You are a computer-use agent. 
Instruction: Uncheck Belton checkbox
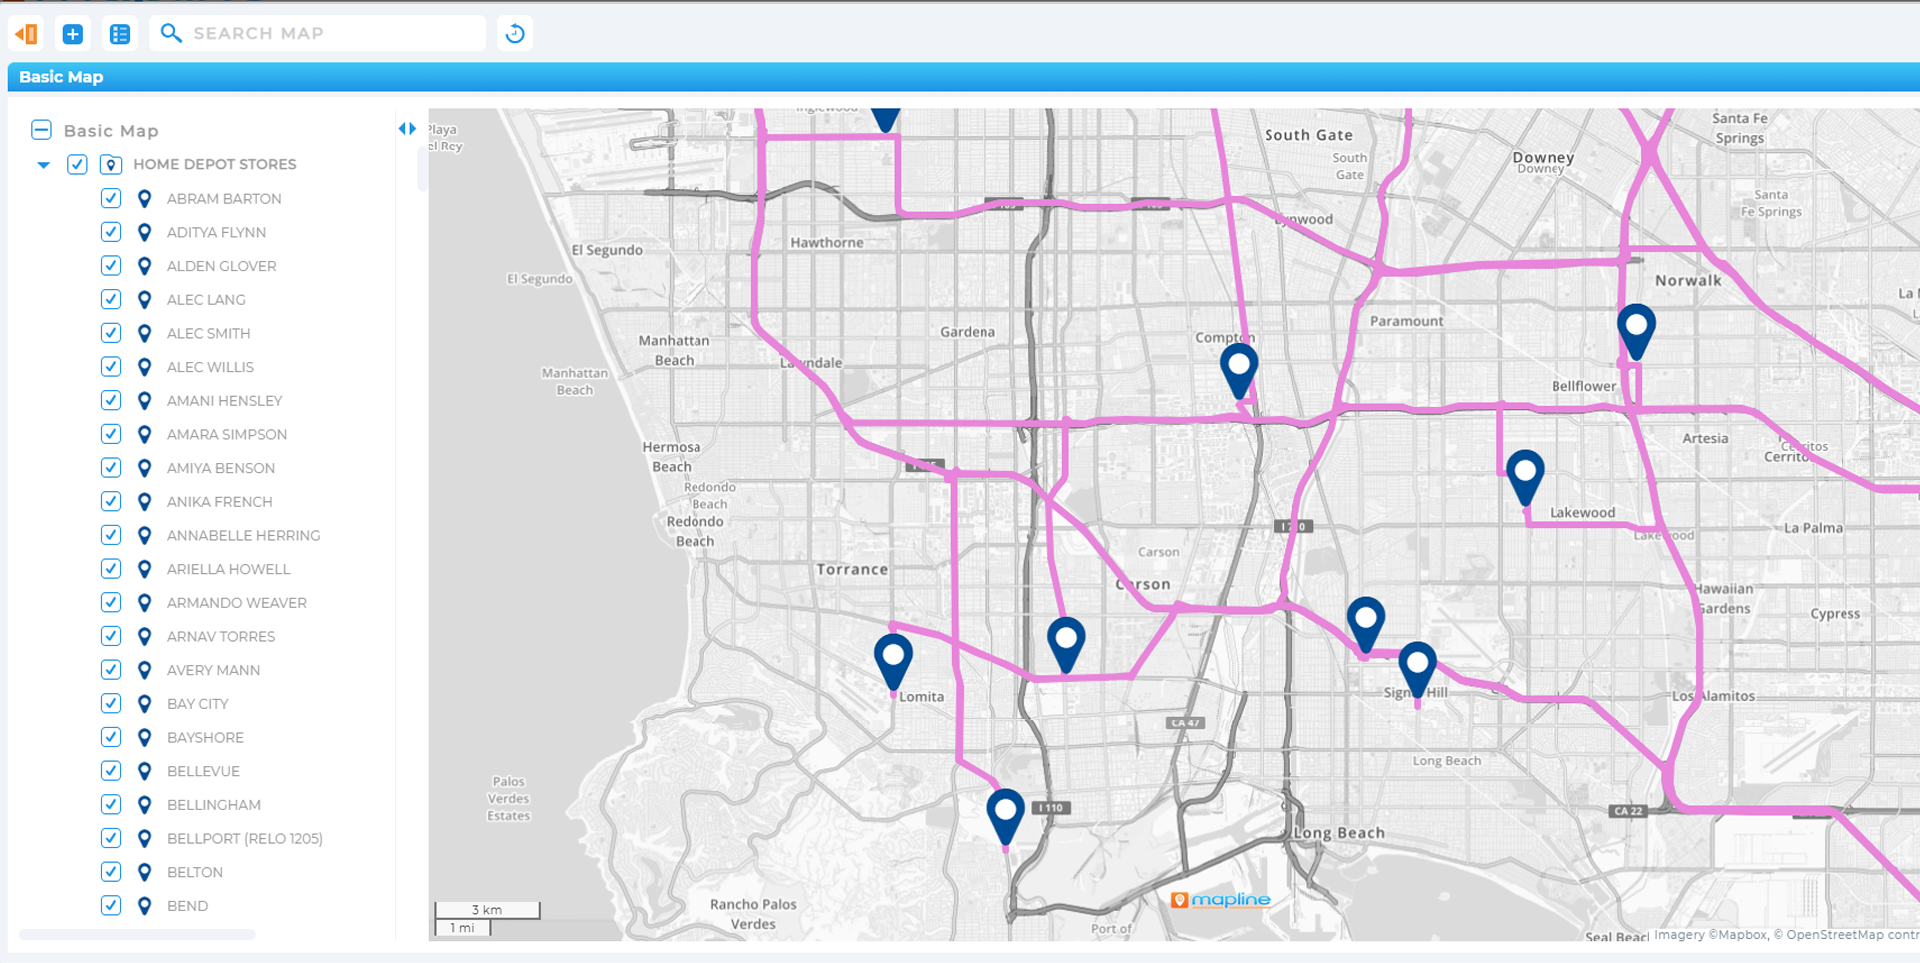pyautogui.click(x=111, y=871)
